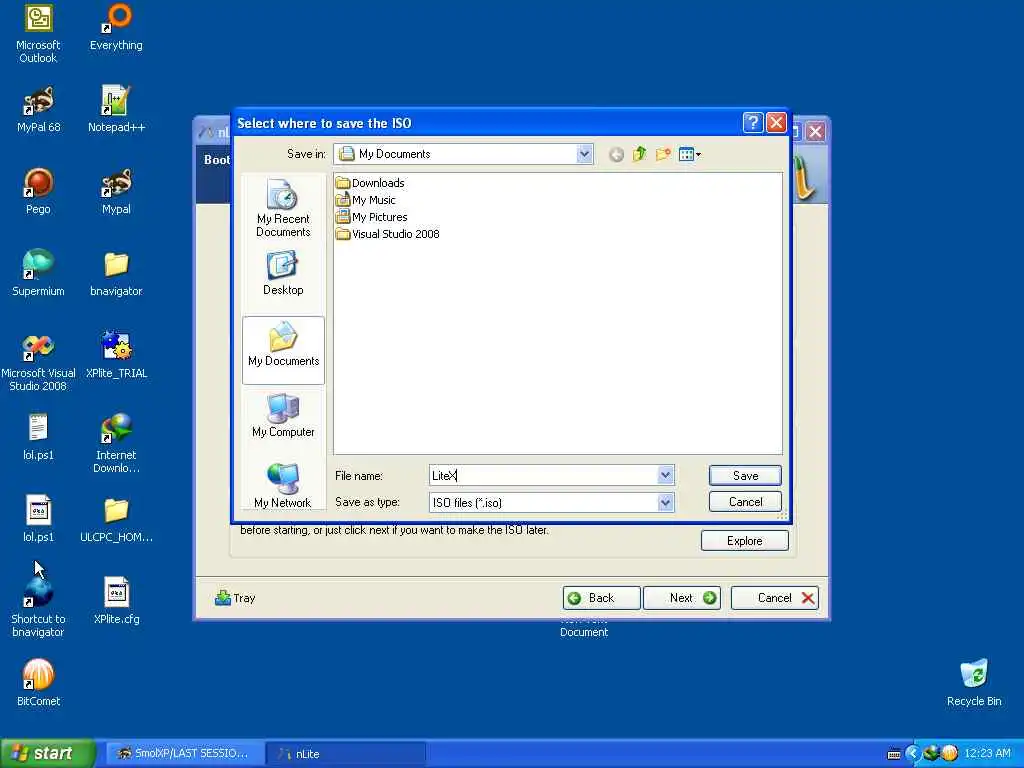Select the lol.ps1 text document icon
This screenshot has height=768, width=1024.
pos(38,437)
